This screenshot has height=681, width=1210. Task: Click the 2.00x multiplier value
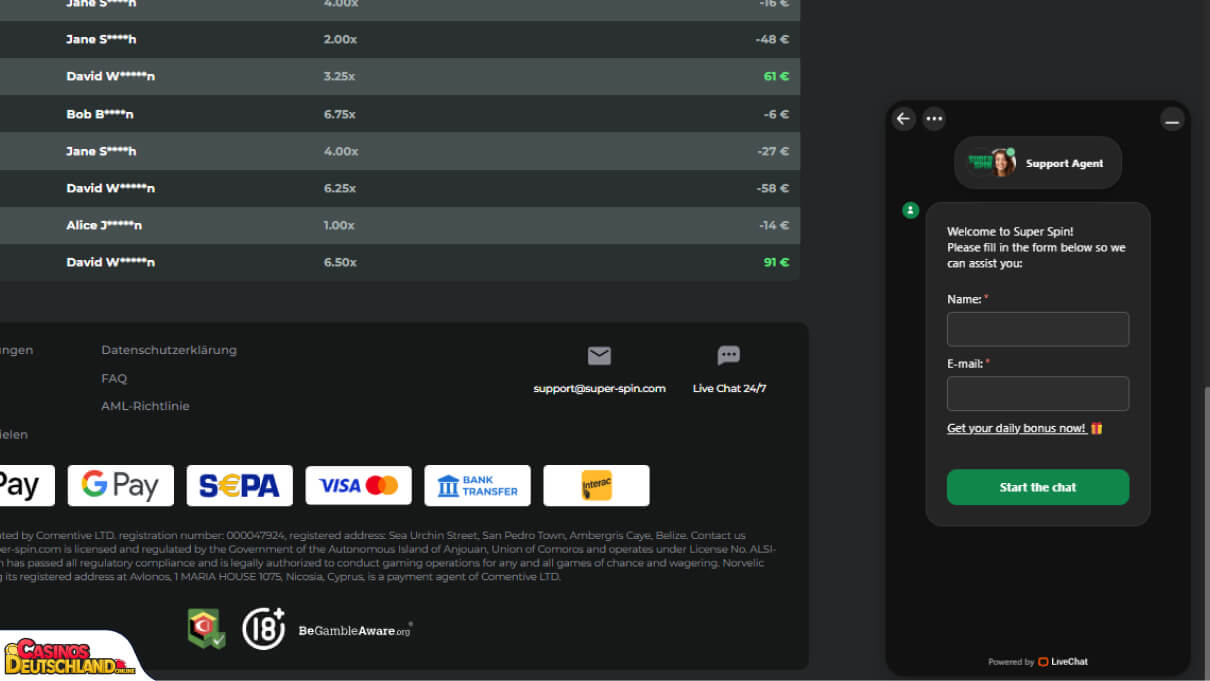(x=340, y=39)
